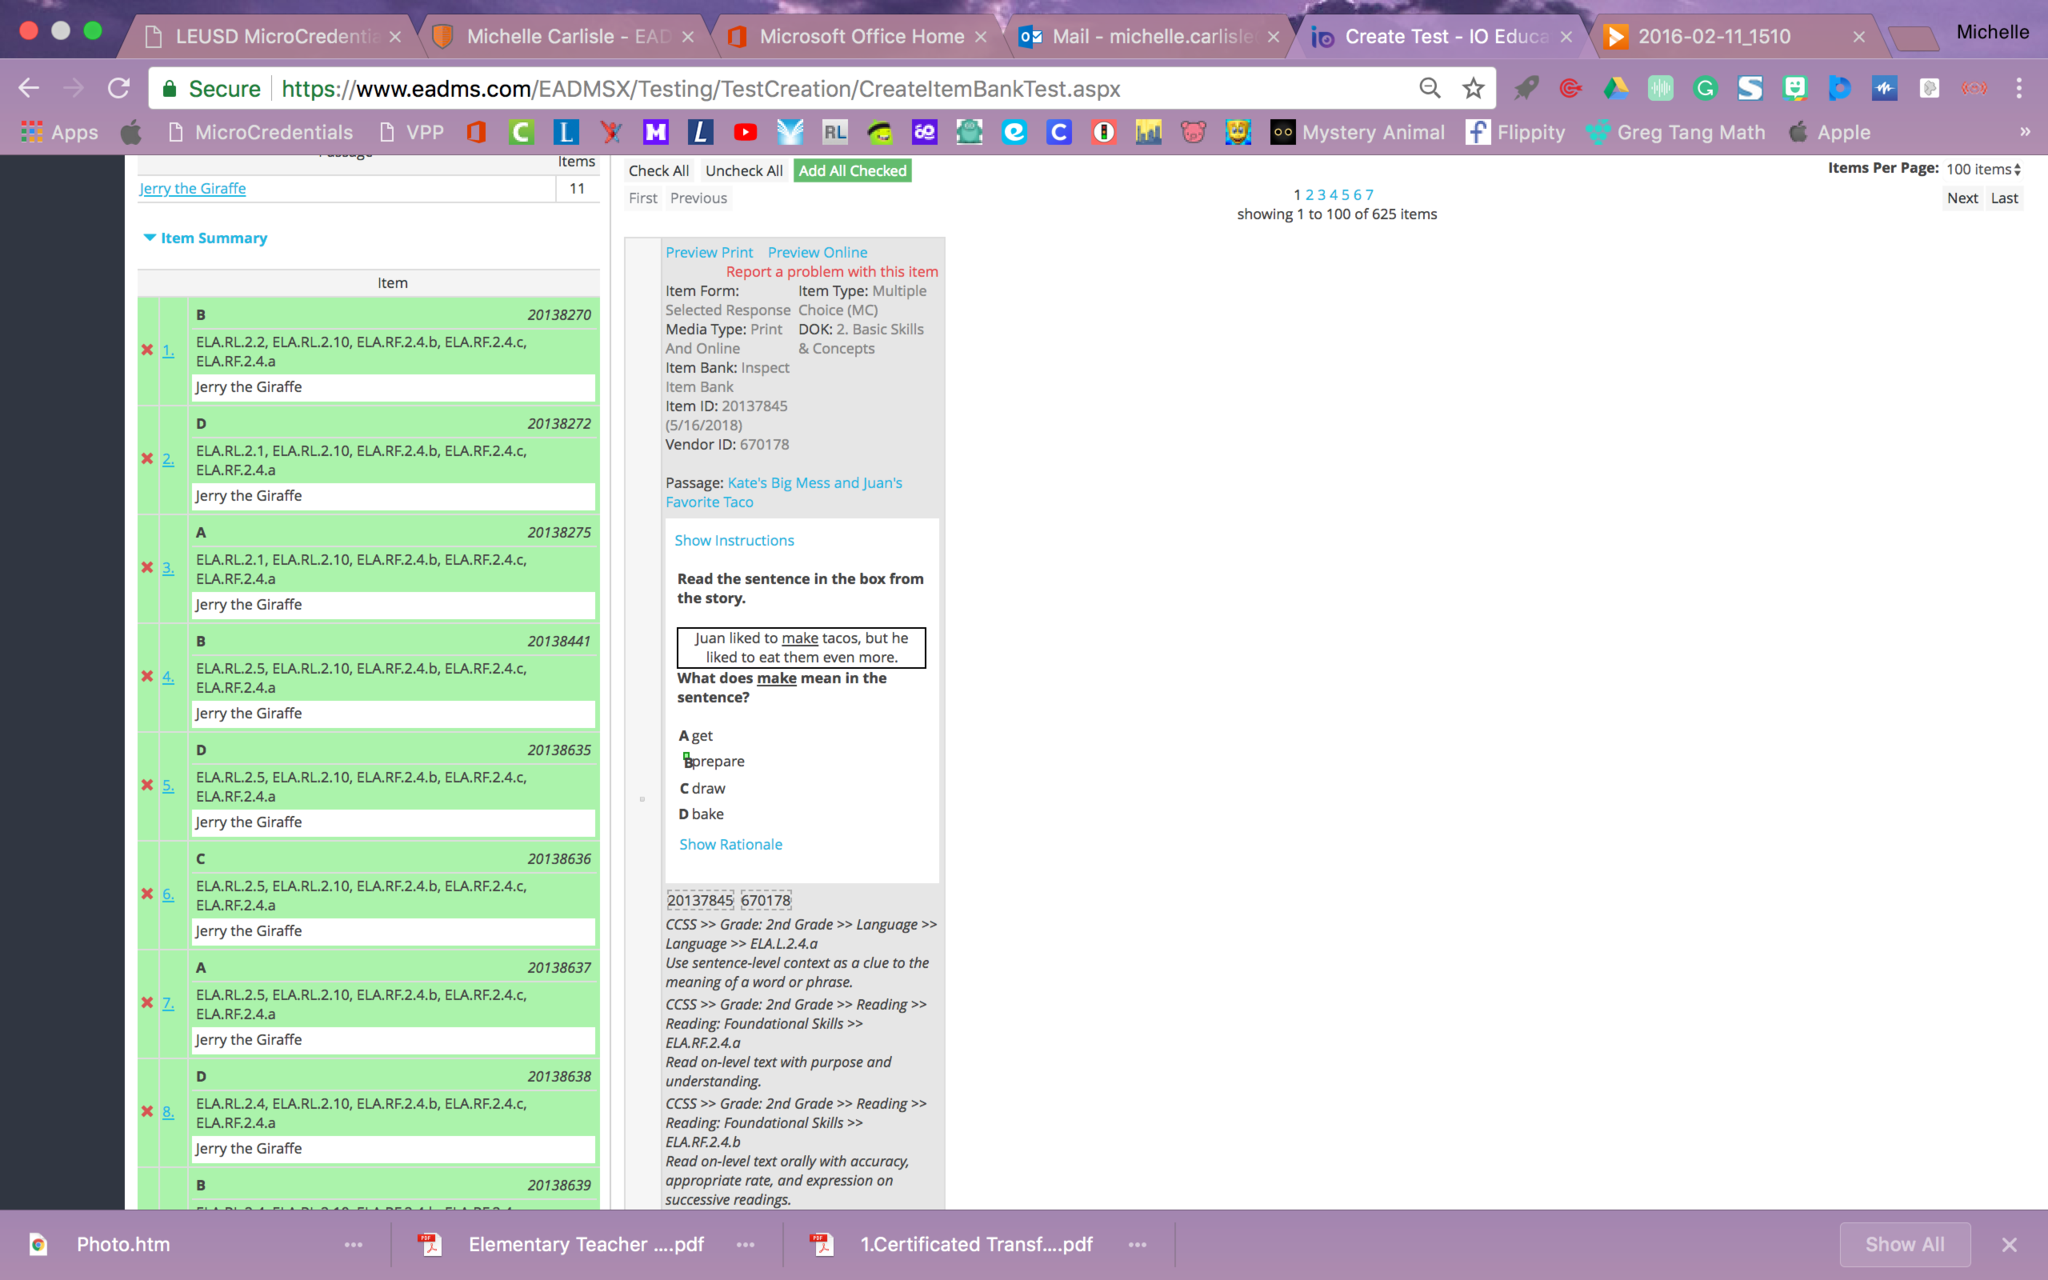Click the URL address field

(x=700, y=89)
